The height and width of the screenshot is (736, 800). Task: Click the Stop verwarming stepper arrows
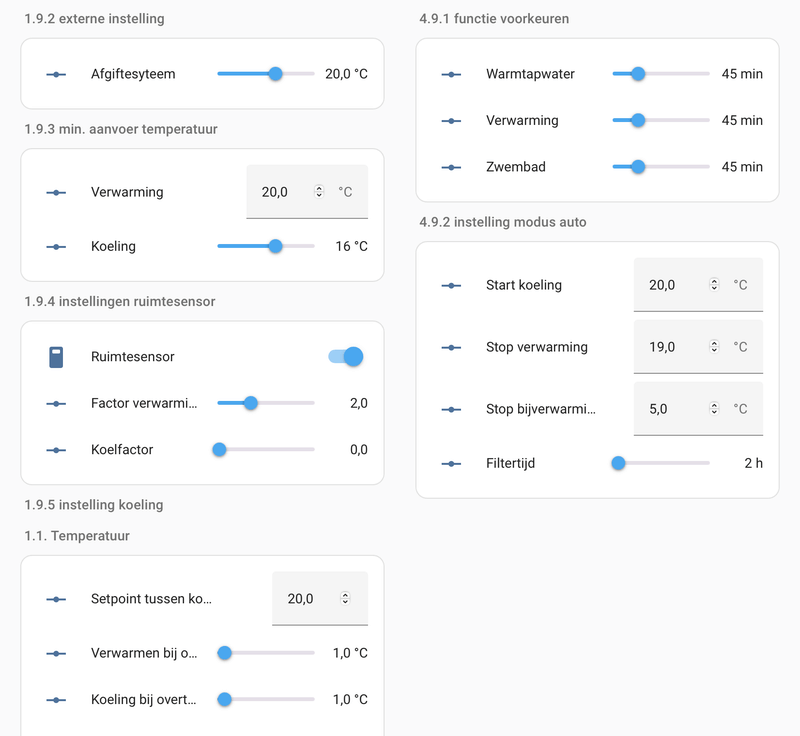714,347
